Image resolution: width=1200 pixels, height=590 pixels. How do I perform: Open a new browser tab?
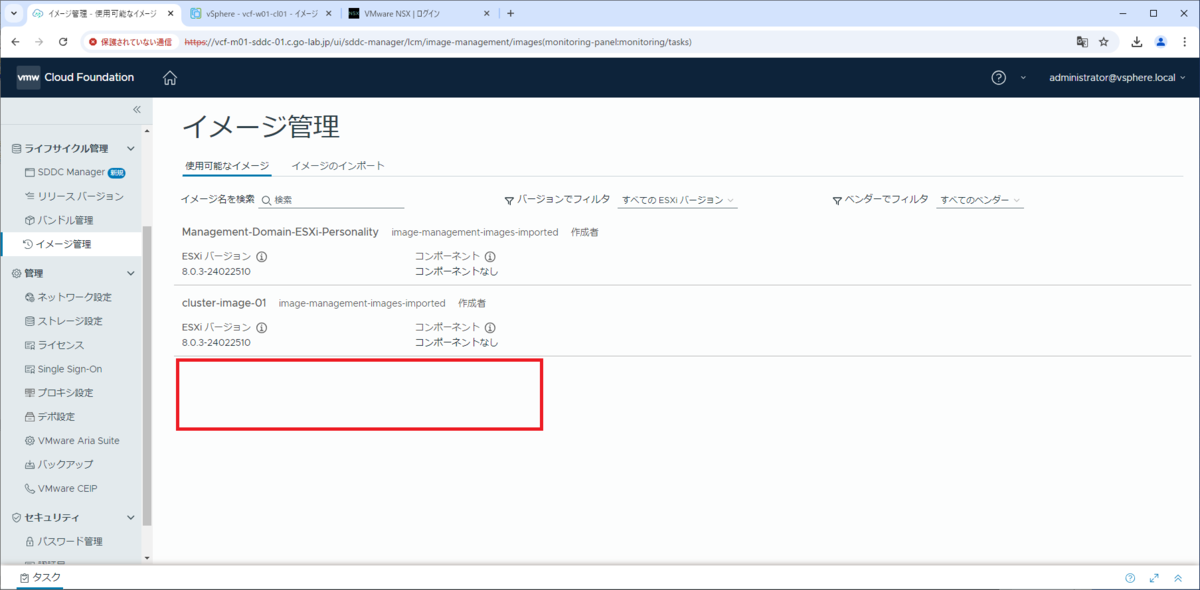(511, 14)
